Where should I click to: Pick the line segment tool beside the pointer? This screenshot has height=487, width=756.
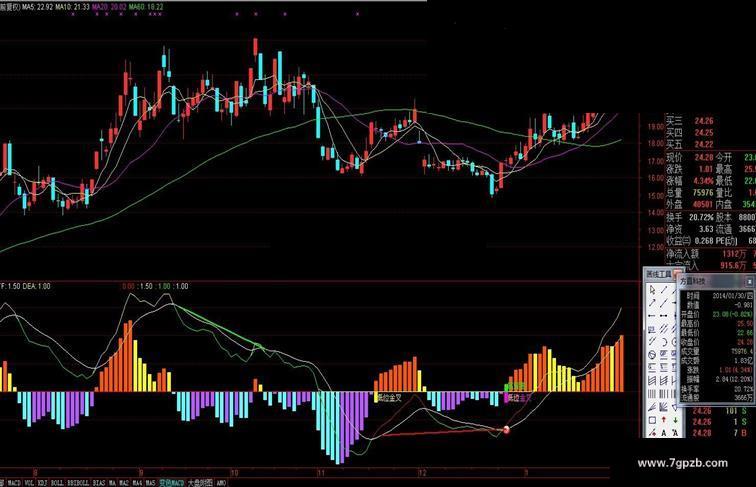(x=663, y=290)
